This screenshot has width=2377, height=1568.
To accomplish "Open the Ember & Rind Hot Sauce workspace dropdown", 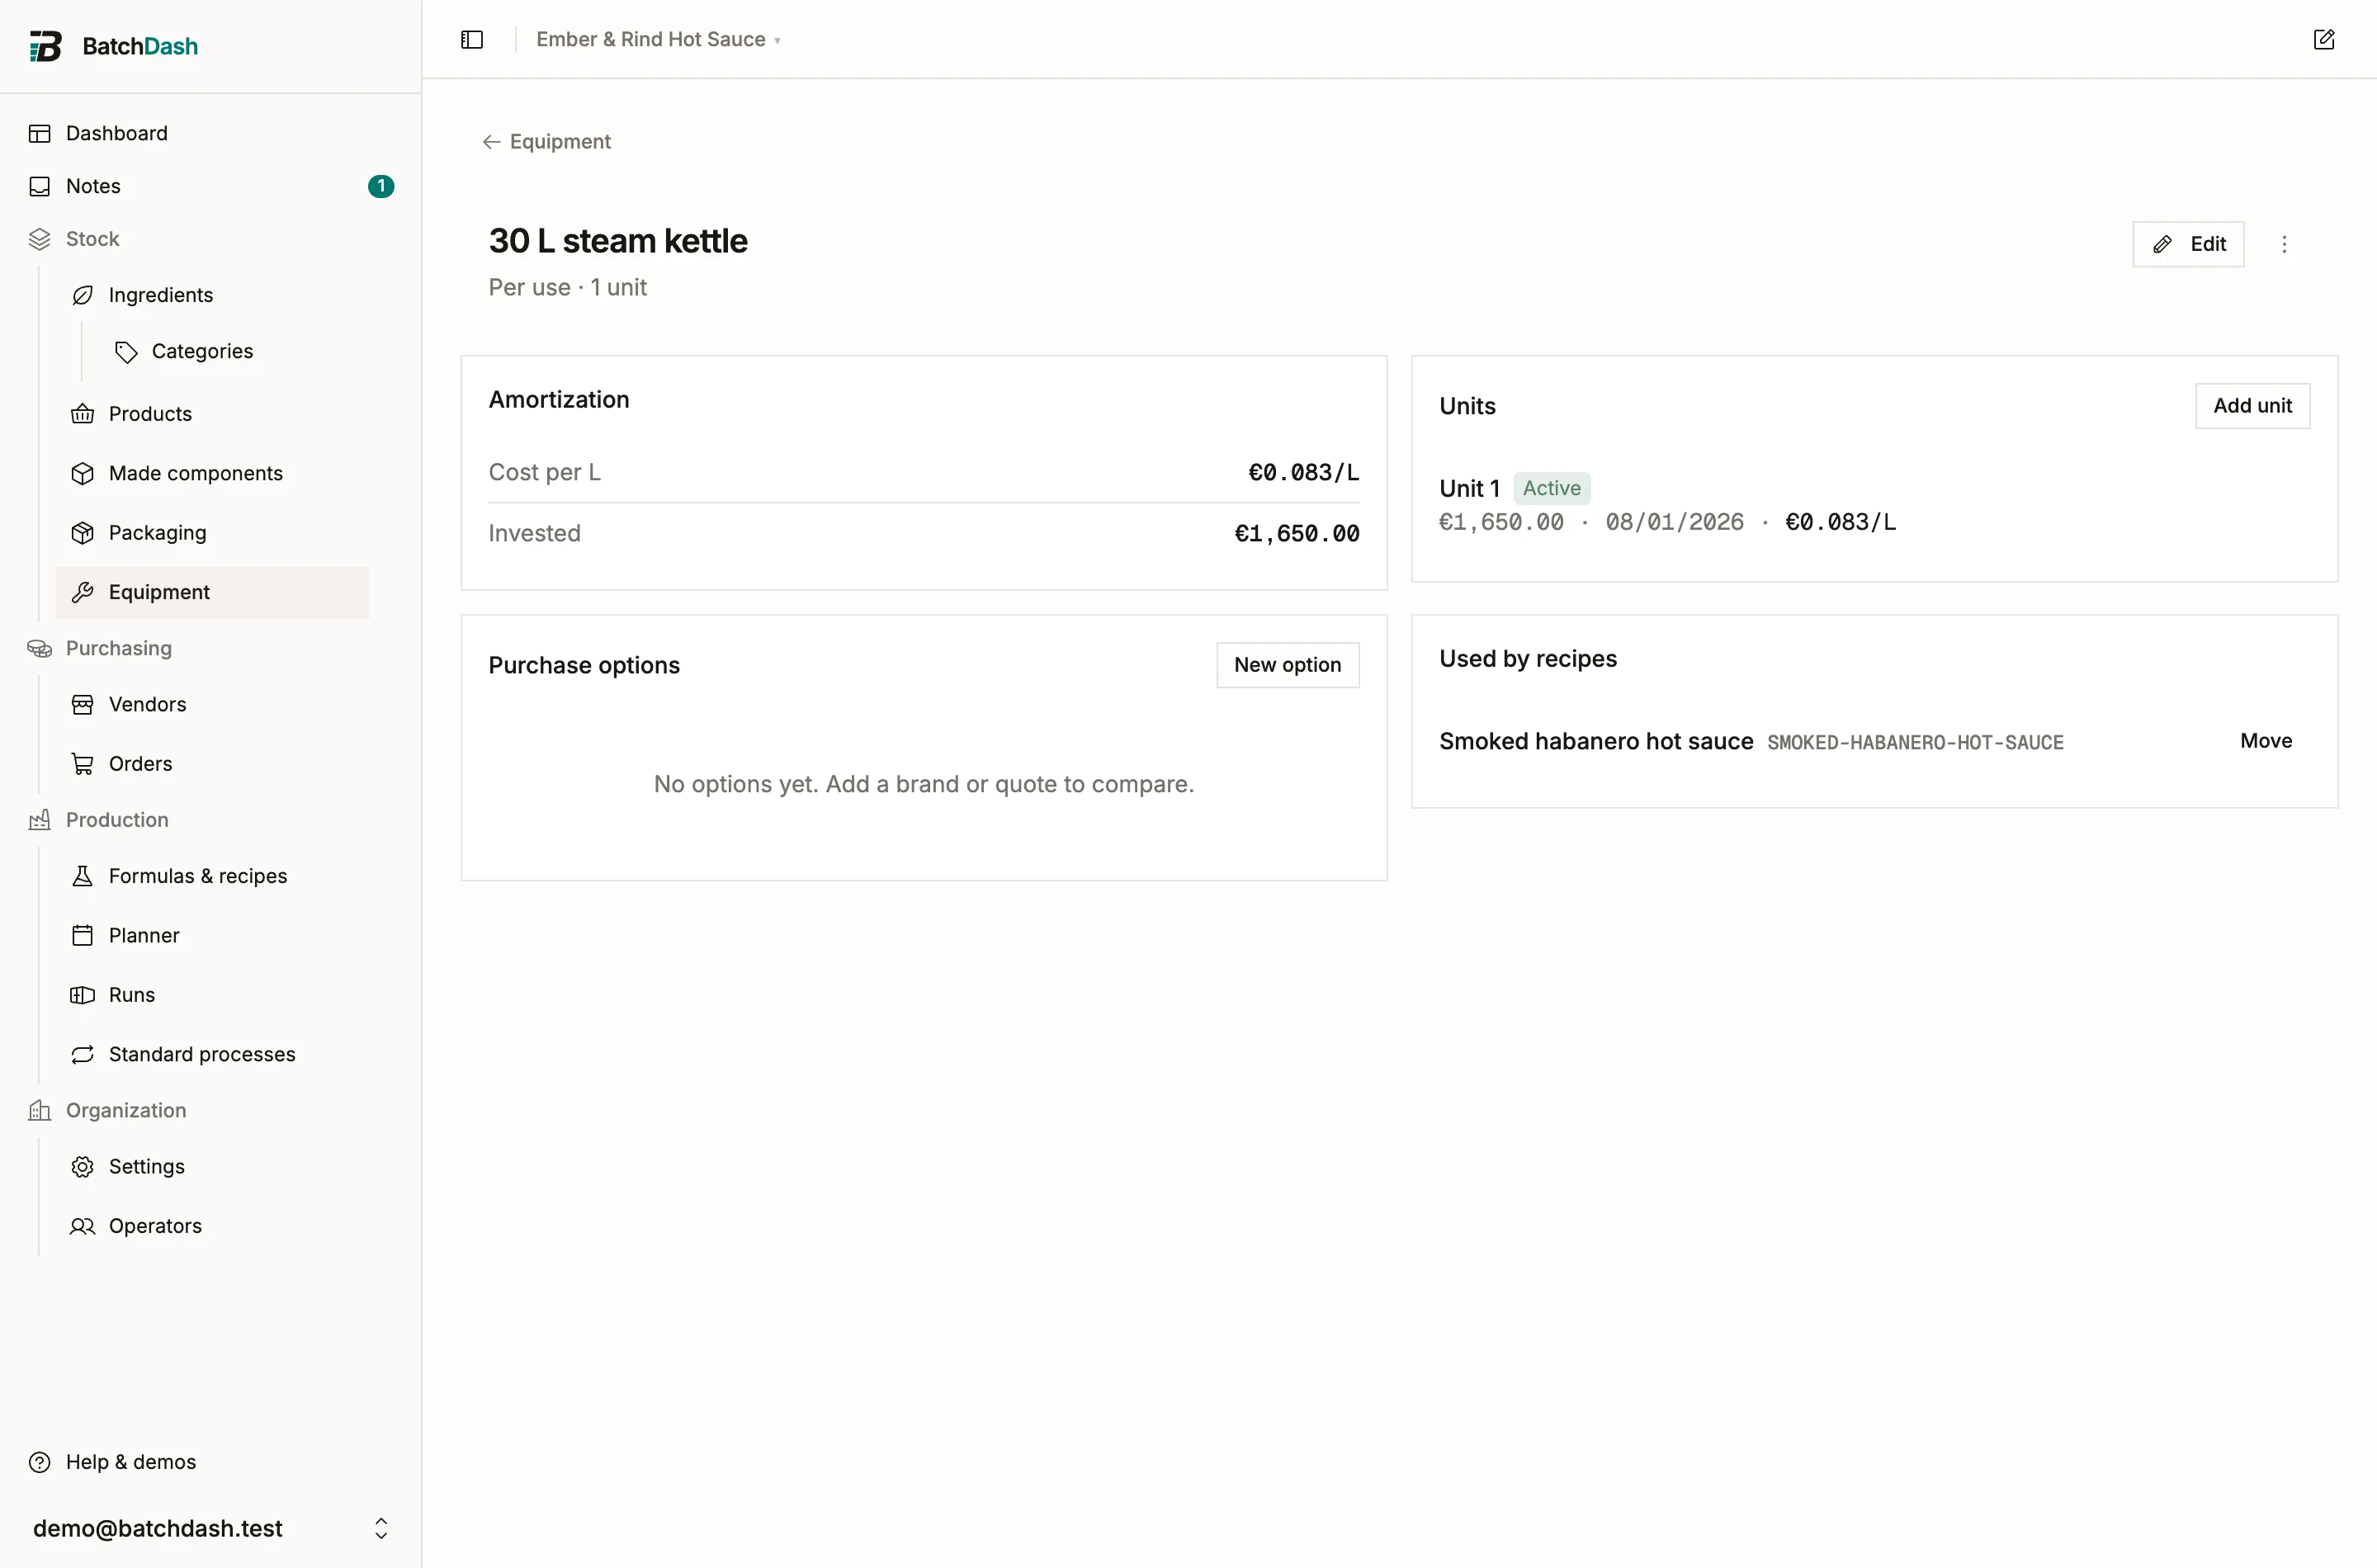I will click(x=658, y=39).
